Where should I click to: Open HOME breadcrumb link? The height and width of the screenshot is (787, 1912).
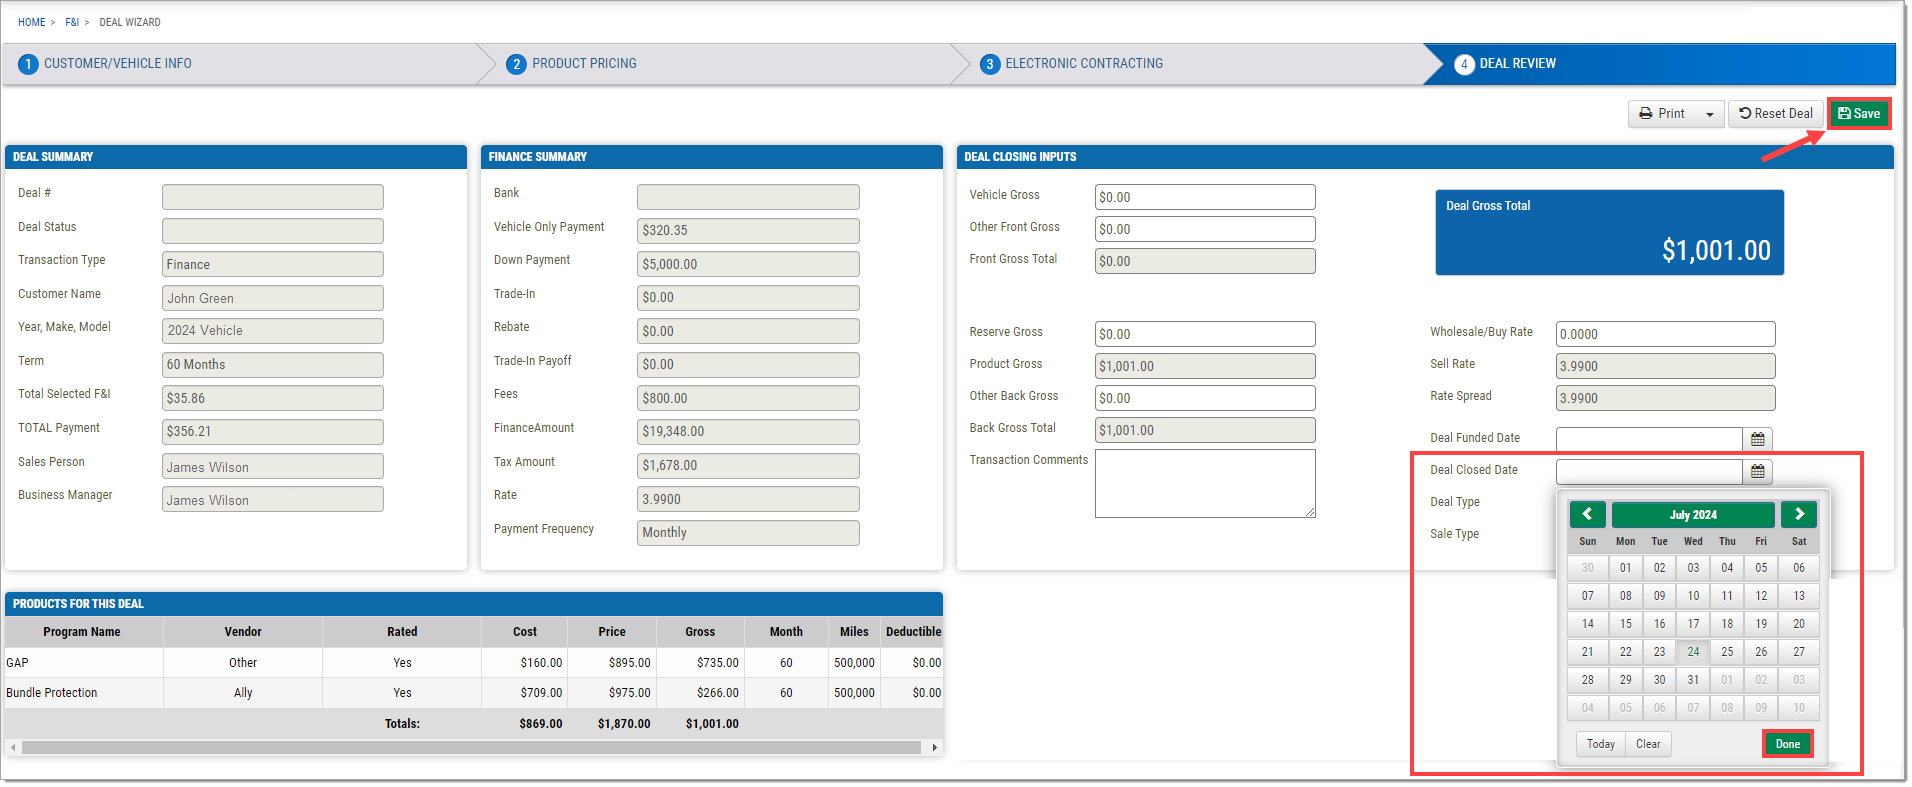[31, 22]
